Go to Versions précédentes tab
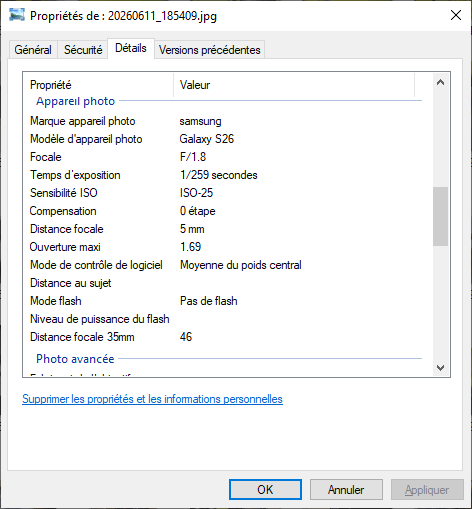 pos(210,50)
